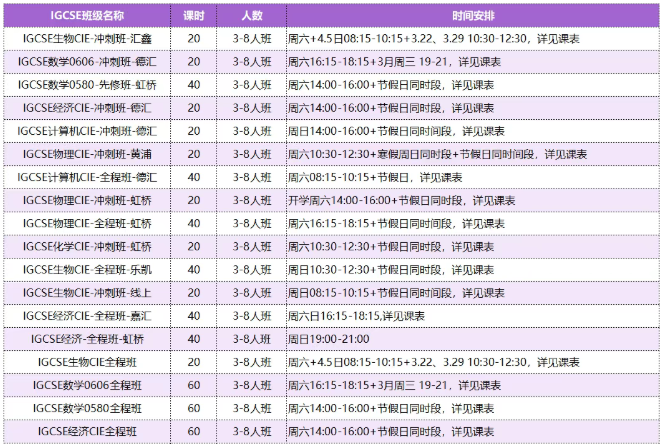Select the IGCSE数学0580-先修班-虹桥 class name
This screenshot has width=664, height=448.
click(x=87, y=85)
